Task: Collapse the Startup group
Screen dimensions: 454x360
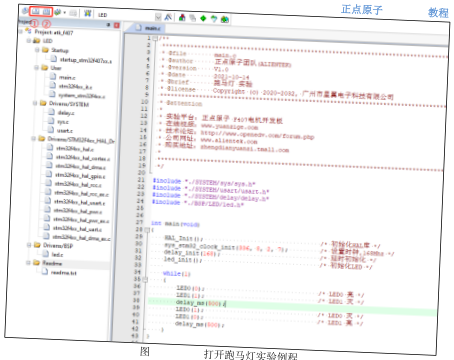Action: click(37, 50)
